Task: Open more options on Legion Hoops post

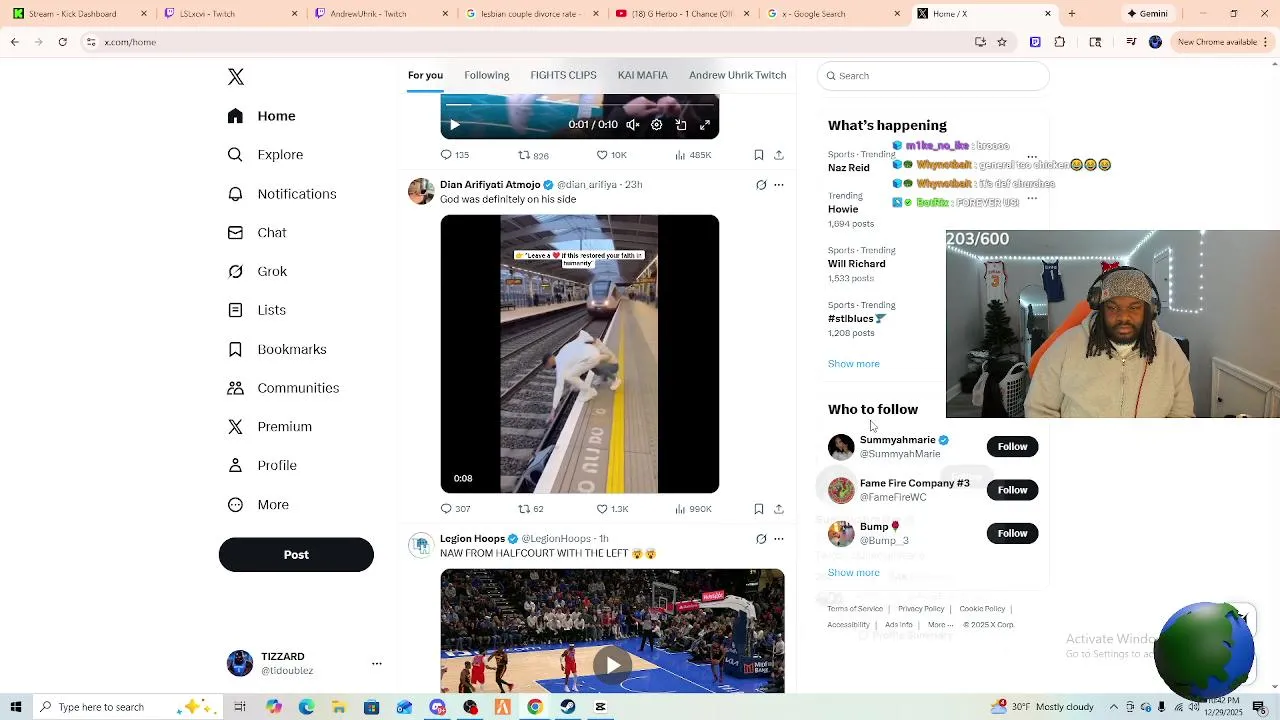Action: click(x=779, y=539)
